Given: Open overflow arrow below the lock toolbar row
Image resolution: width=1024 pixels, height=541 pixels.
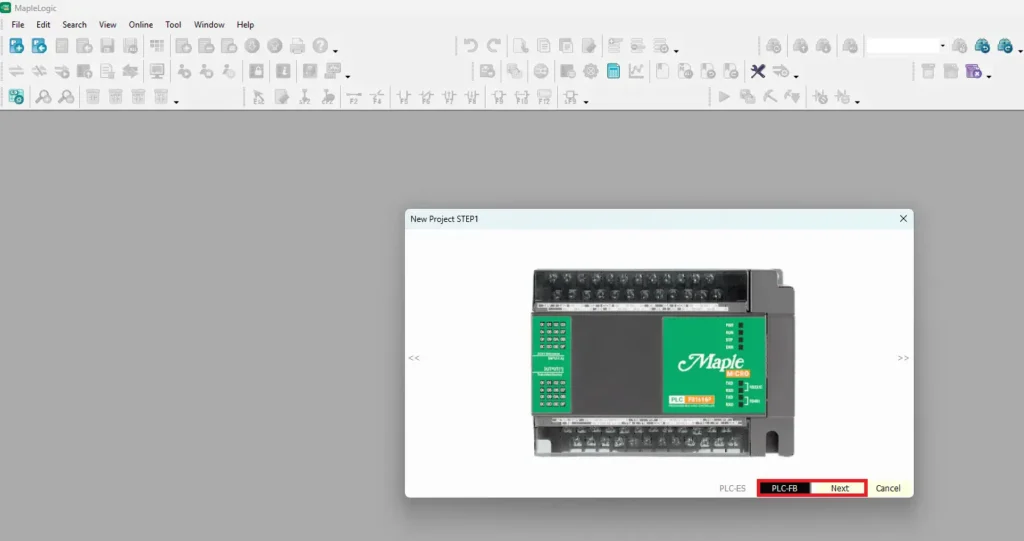Looking at the screenshot, I should tap(347, 76).
